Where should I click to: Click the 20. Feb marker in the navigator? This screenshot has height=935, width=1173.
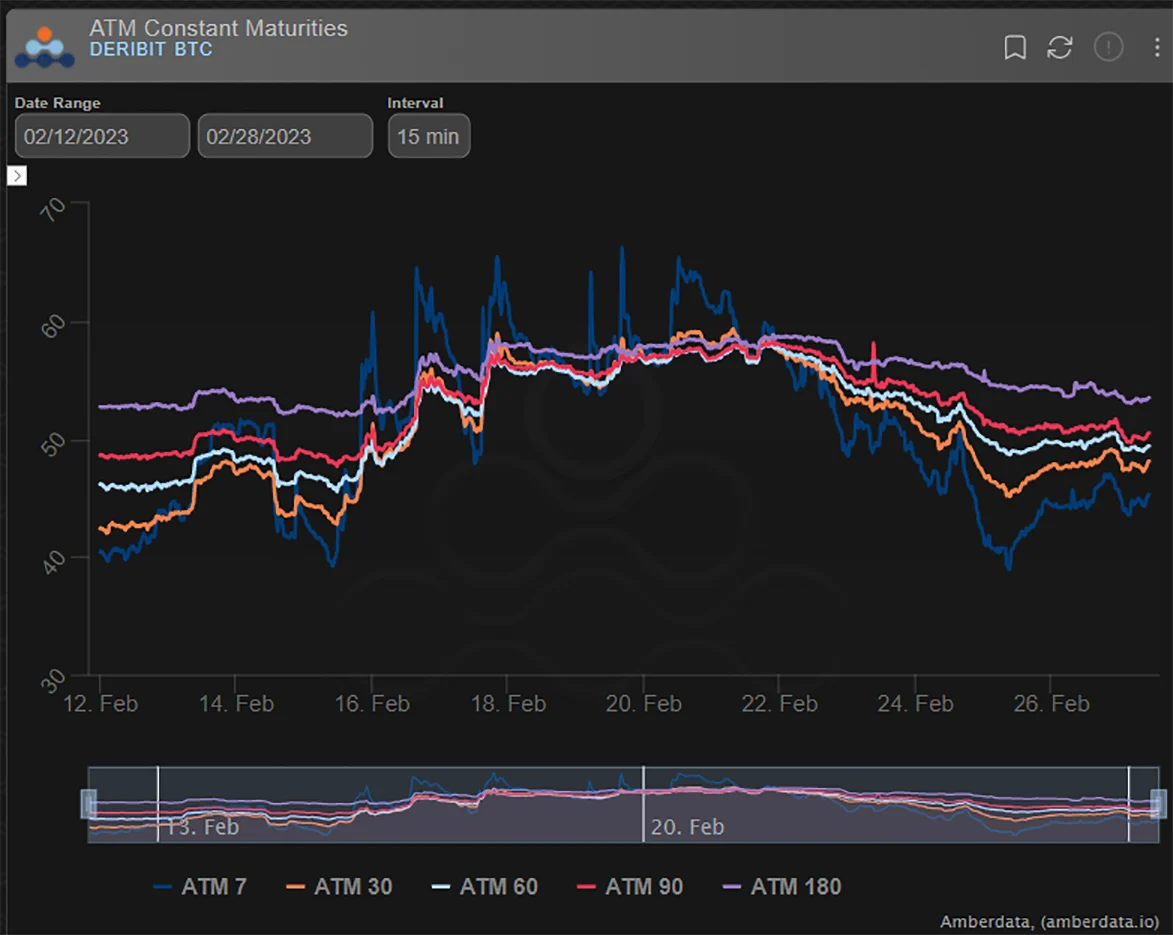click(x=687, y=827)
